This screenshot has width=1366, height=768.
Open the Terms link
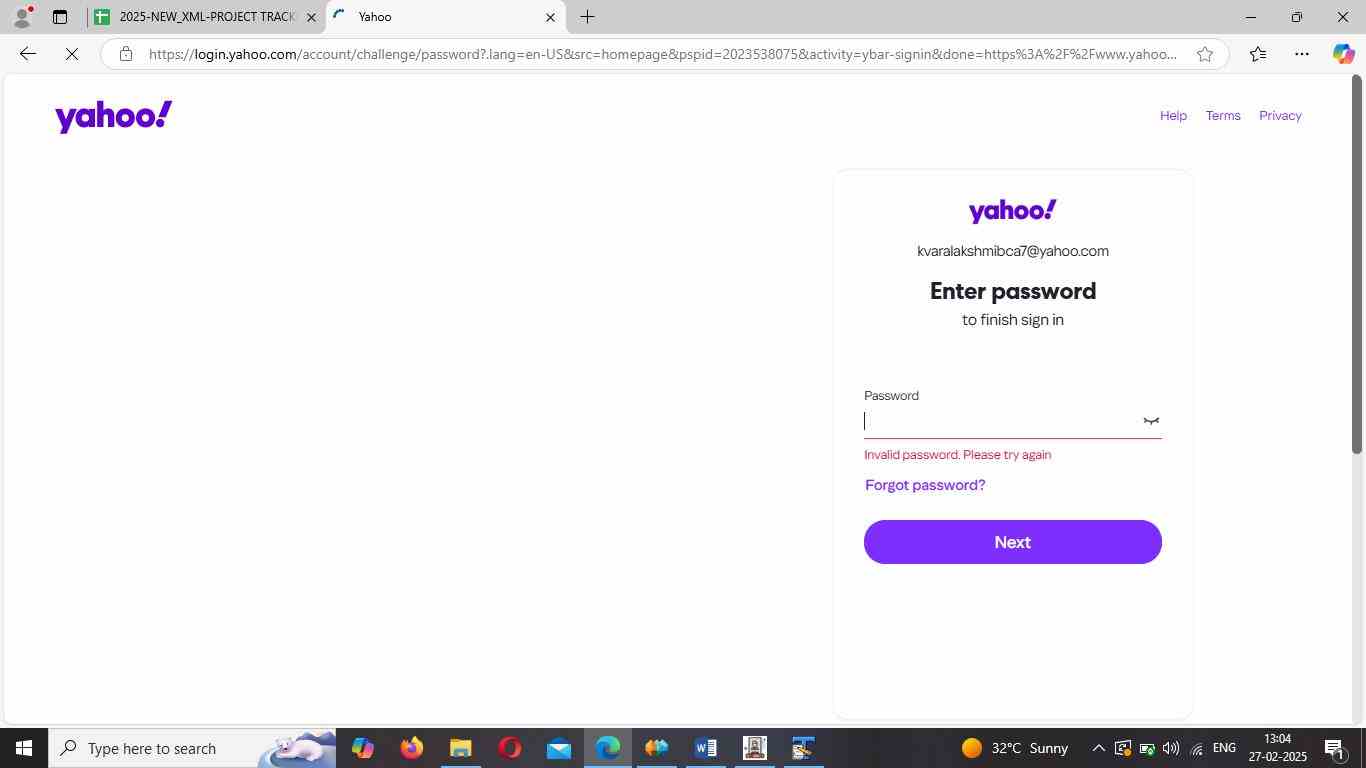coord(1223,116)
